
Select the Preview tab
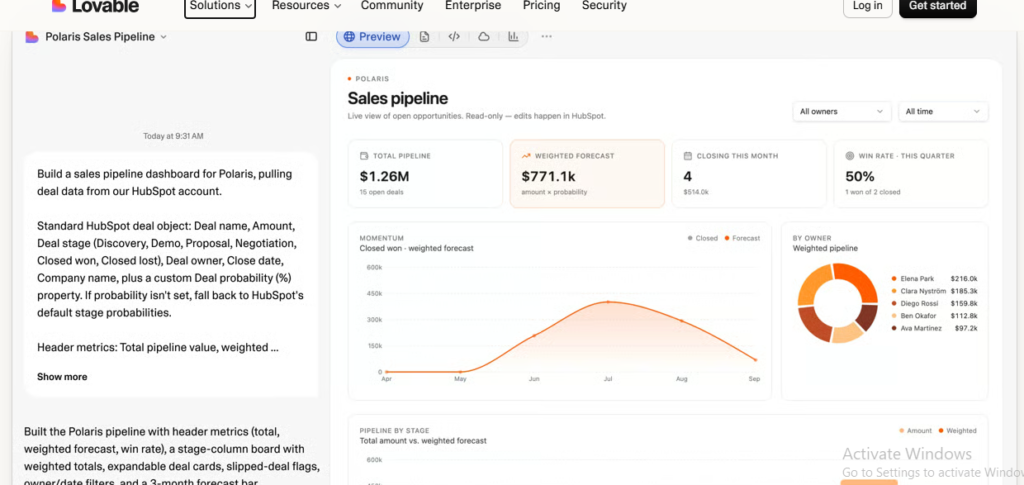[373, 37]
